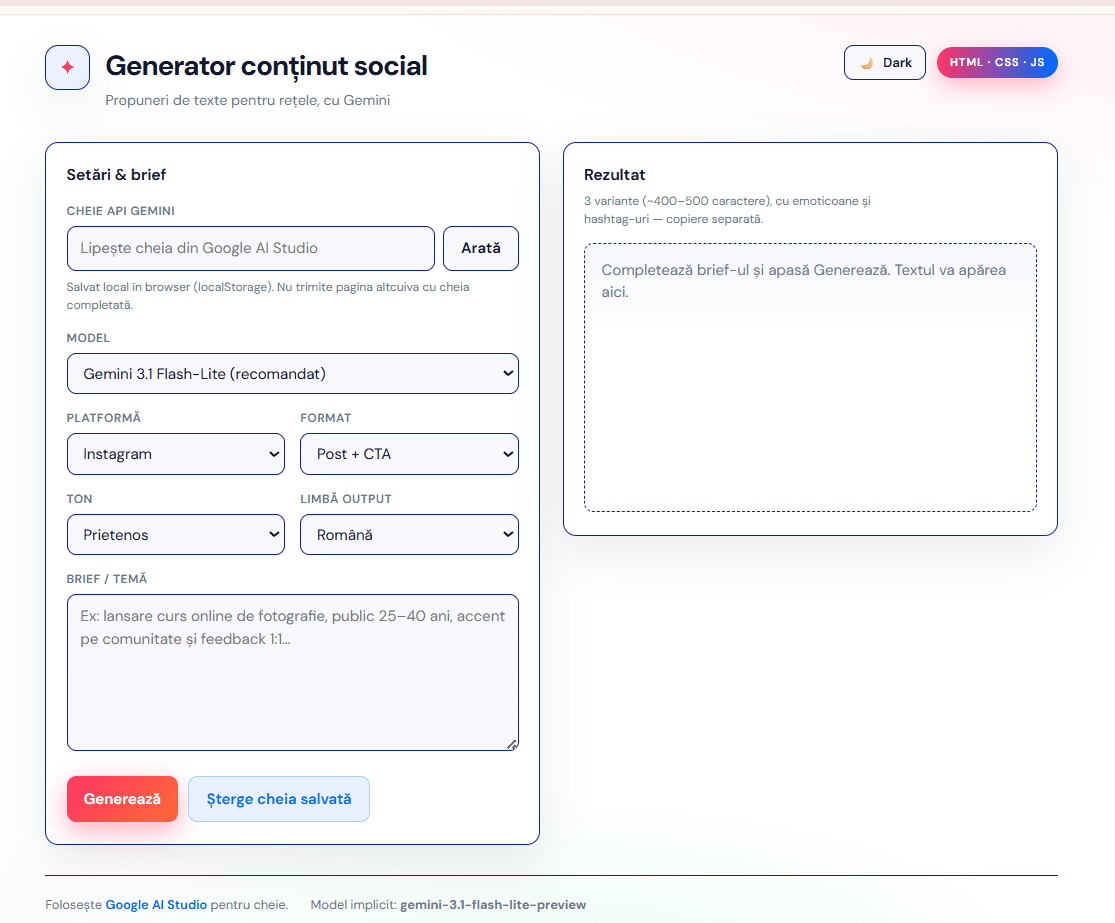Screen dimensions: 1115x923
Task: Click the sparkle logo icon
Action: coord(67,68)
